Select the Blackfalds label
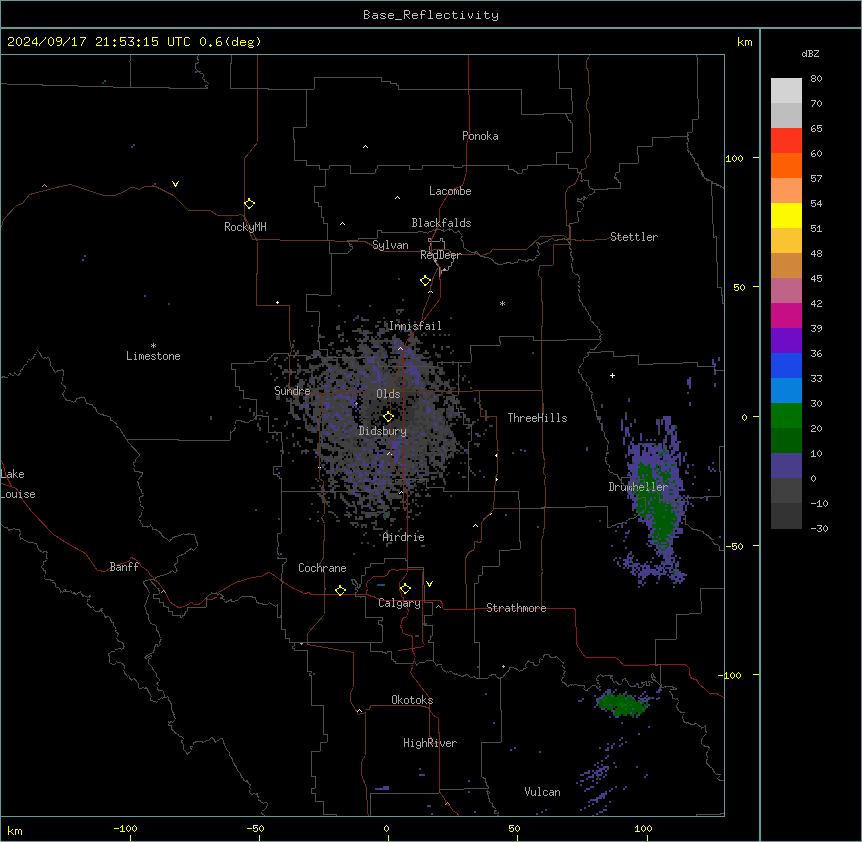 (x=441, y=223)
